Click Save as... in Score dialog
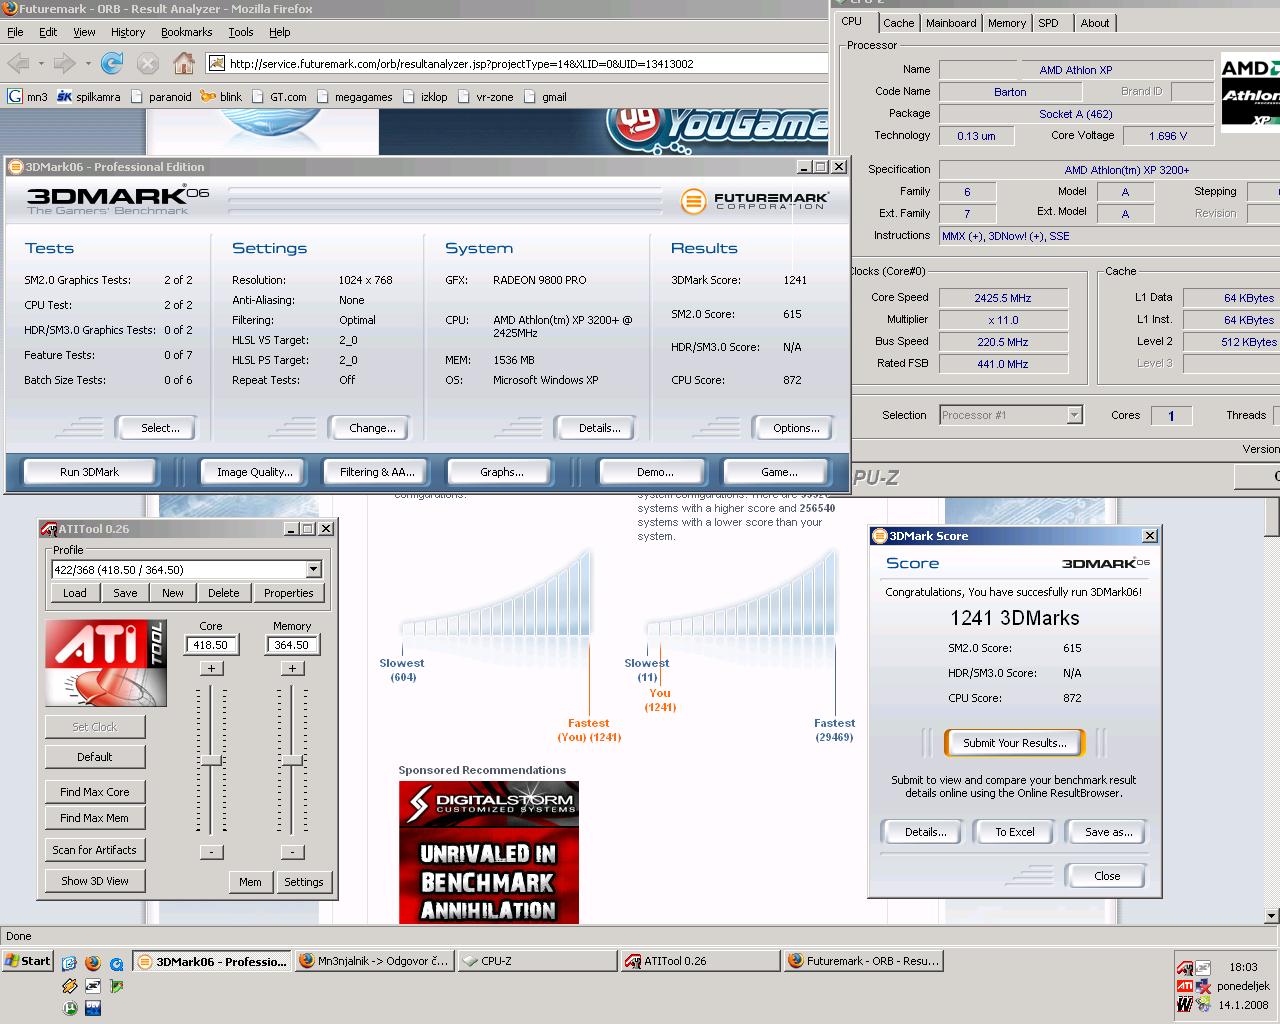The height and width of the screenshot is (1024, 1280). click(1108, 832)
